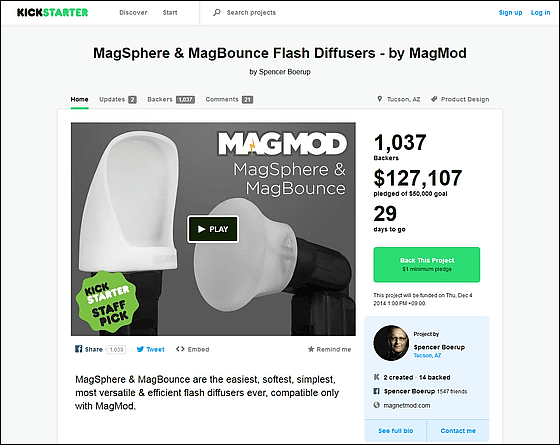Switch to the Comments tab

tap(229, 99)
